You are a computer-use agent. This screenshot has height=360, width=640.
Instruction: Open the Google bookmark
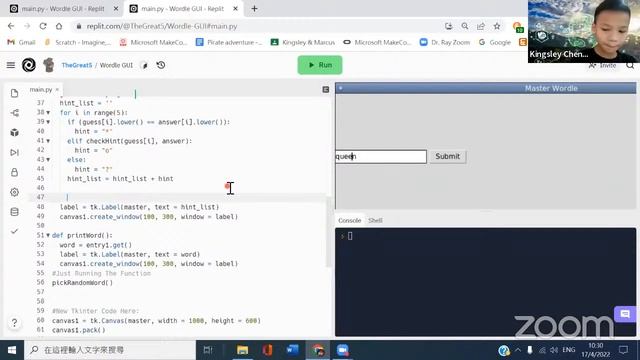[x=495, y=42]
